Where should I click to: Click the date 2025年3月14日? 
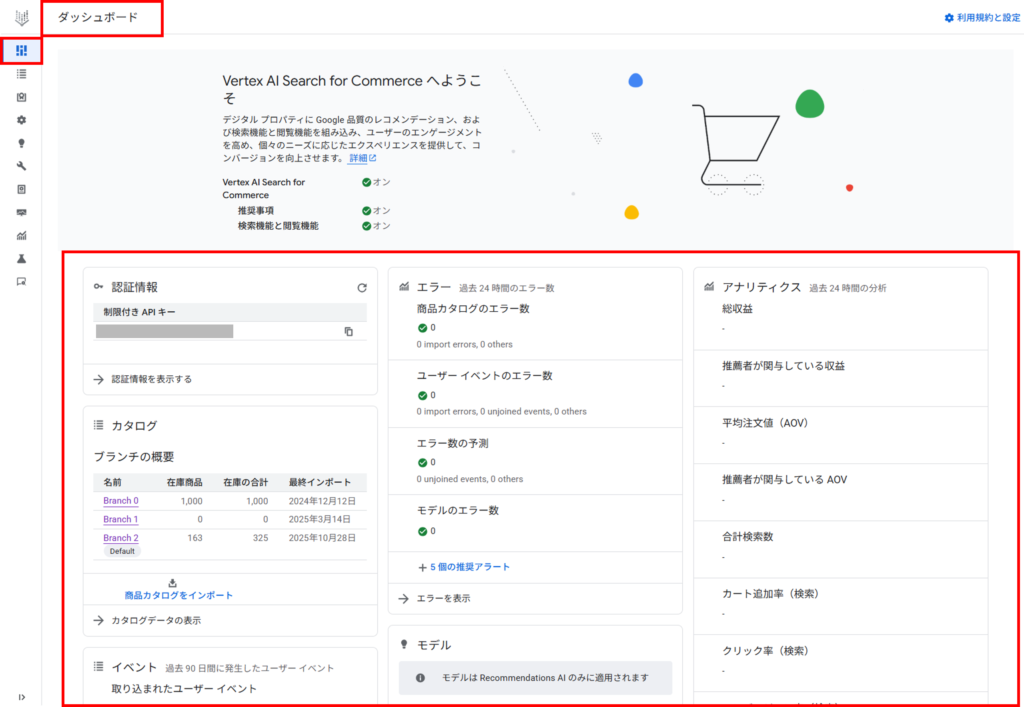320,520
